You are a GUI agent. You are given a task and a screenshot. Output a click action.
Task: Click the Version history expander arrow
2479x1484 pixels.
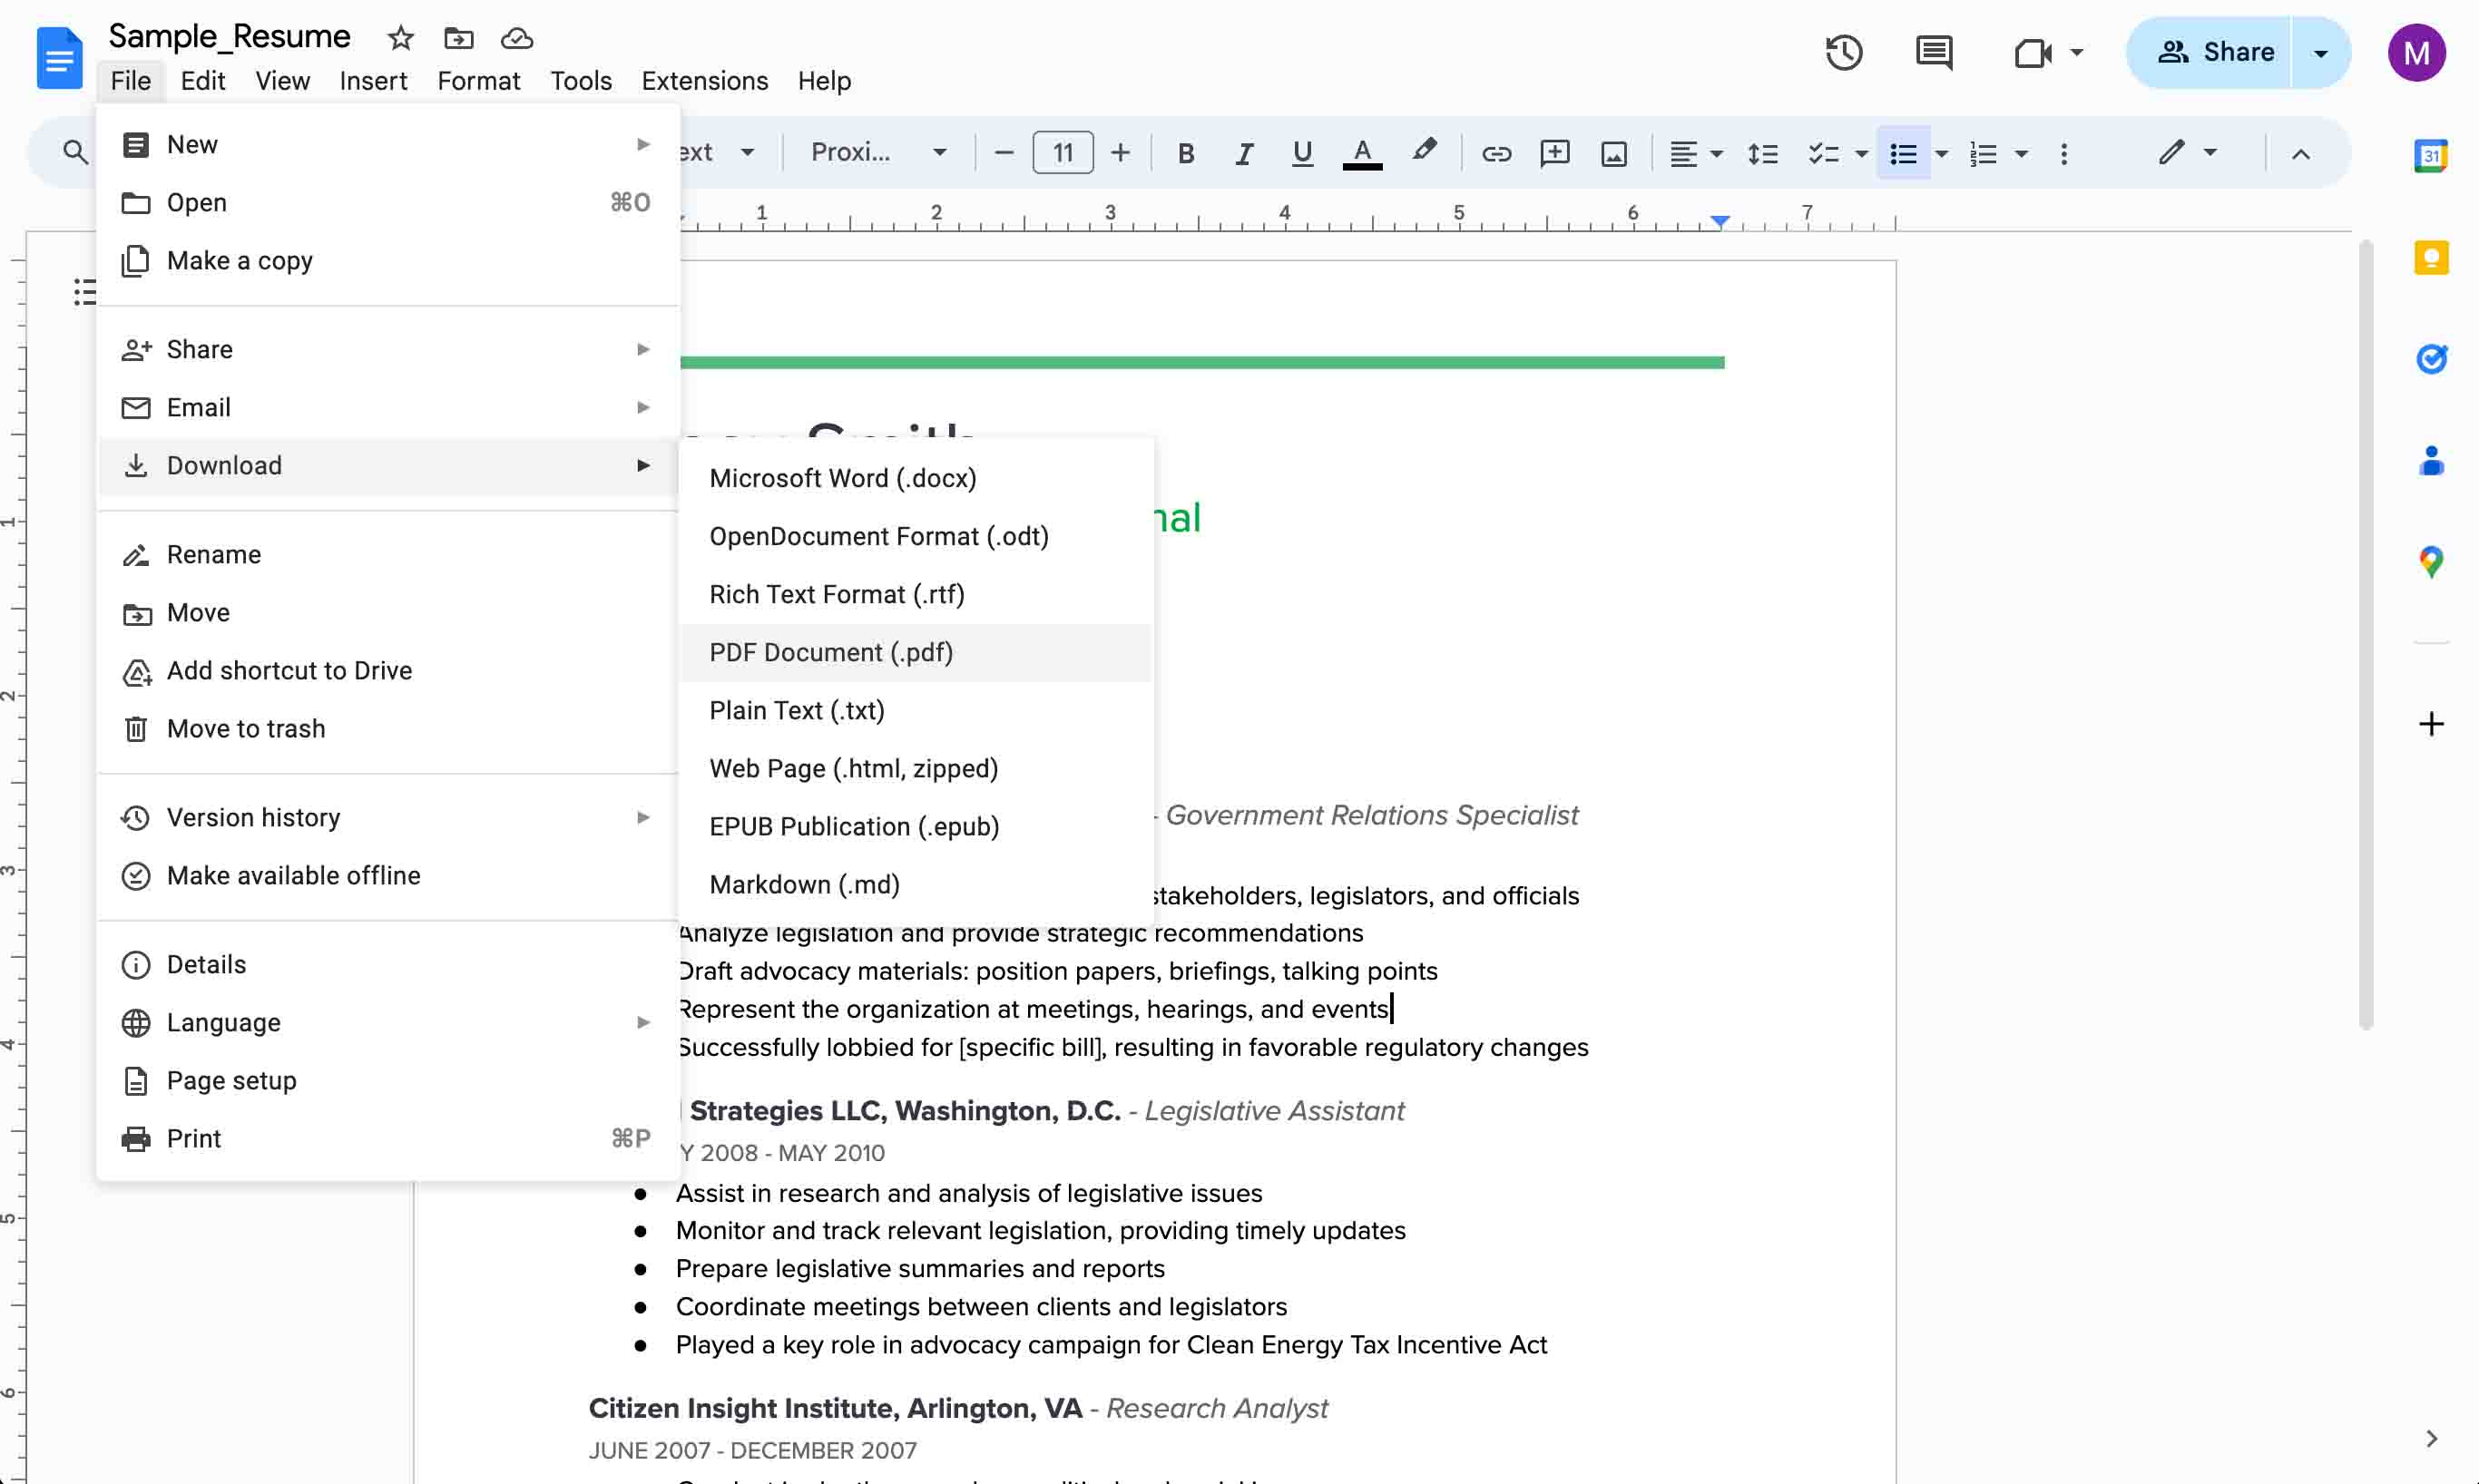point(645,816)
